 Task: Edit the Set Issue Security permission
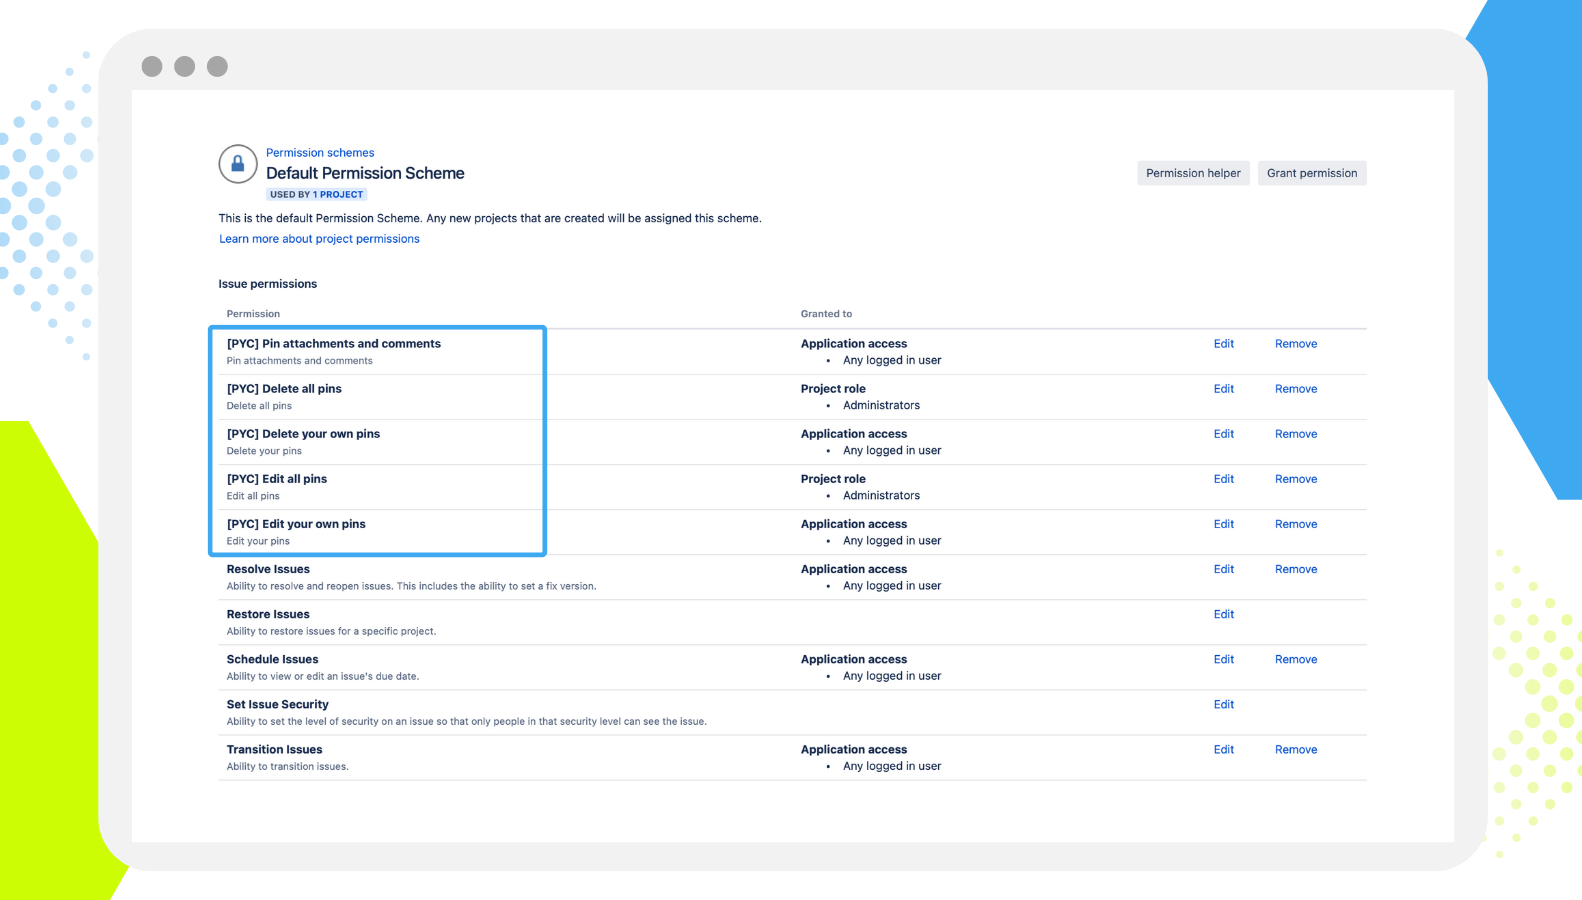pyautogui.click(x=1224, y=704)
